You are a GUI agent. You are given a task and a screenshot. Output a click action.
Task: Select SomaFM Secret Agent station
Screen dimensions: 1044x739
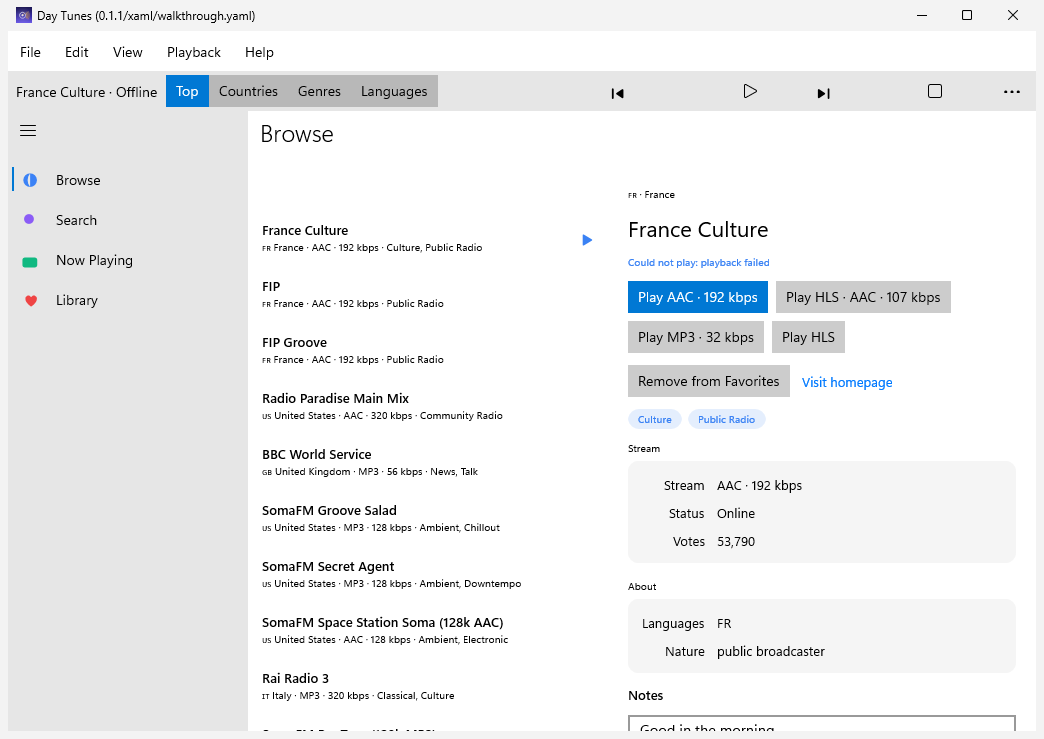pos(426,574)
